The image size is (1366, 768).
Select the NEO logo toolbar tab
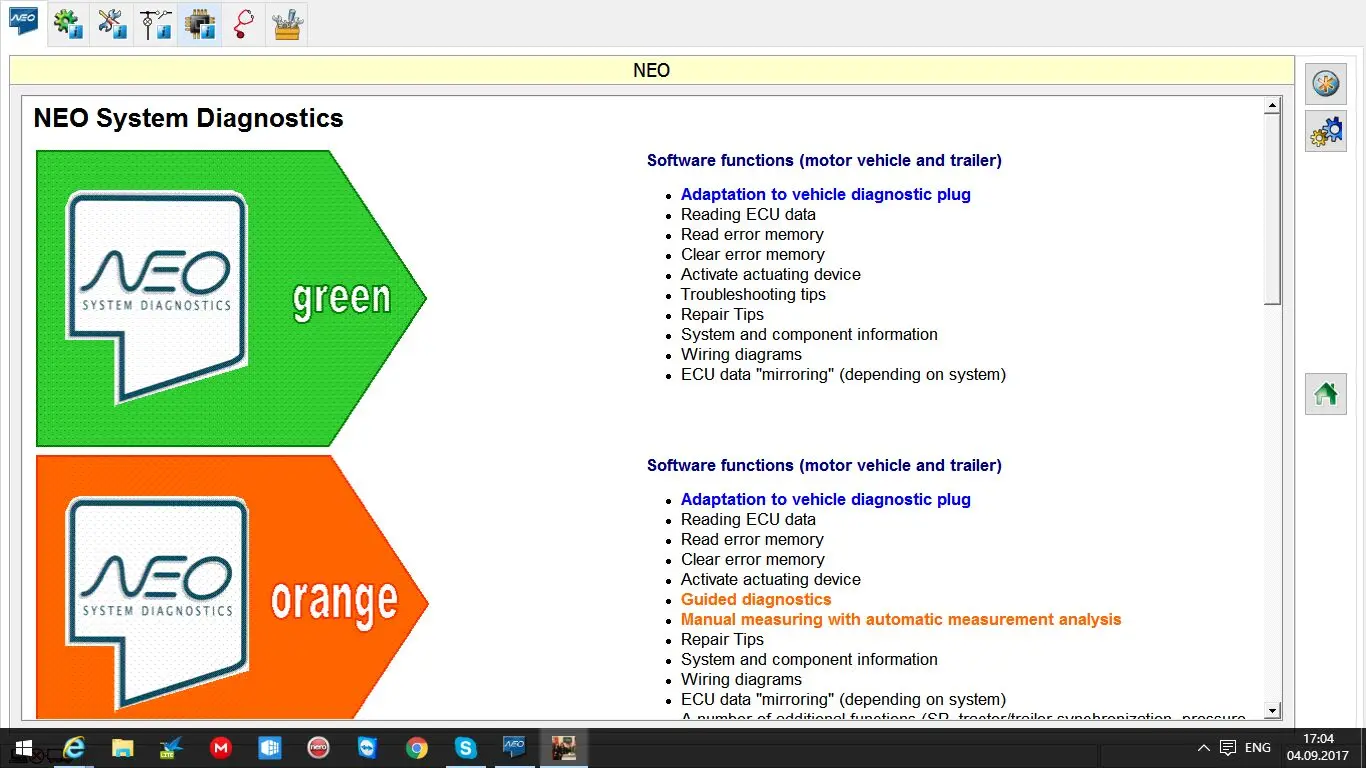pyautogui.click(x=23, y=22)
